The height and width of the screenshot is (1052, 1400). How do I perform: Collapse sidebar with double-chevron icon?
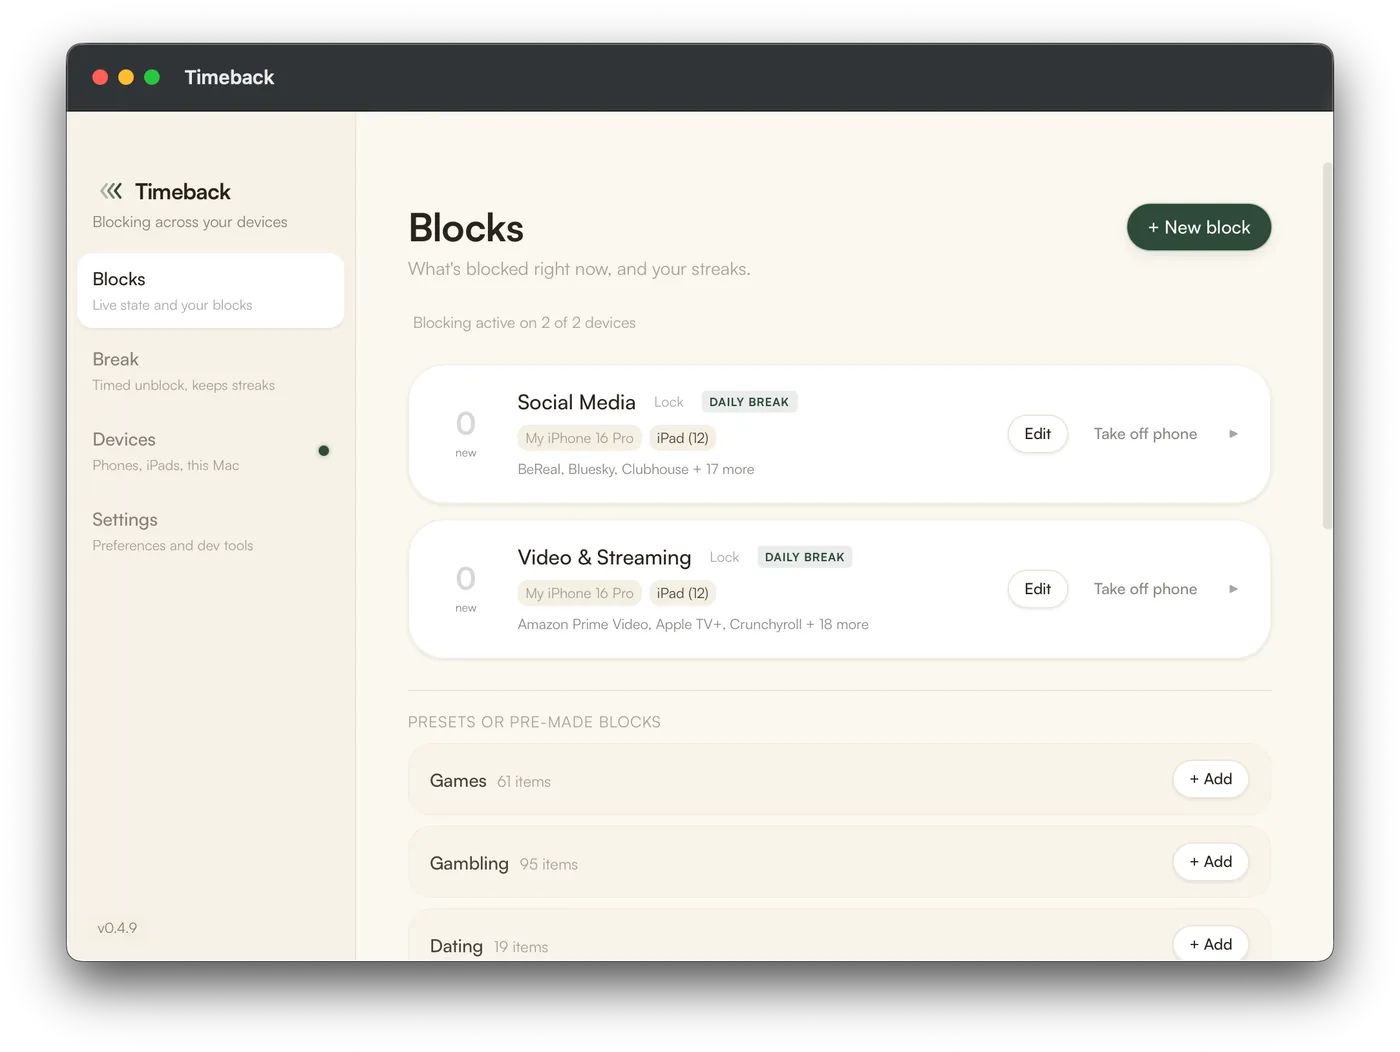tap(111, 191)
